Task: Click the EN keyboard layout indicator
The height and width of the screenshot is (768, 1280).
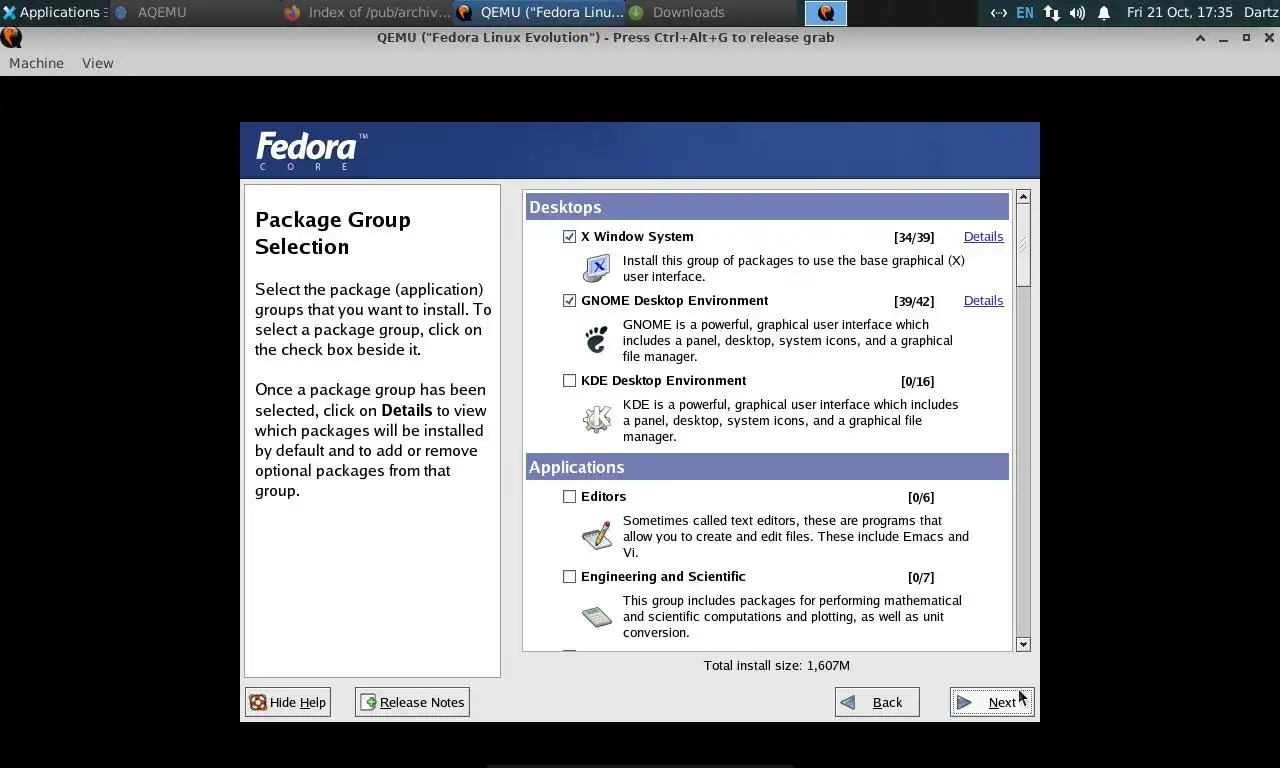Action: [x=1025, y=13]
